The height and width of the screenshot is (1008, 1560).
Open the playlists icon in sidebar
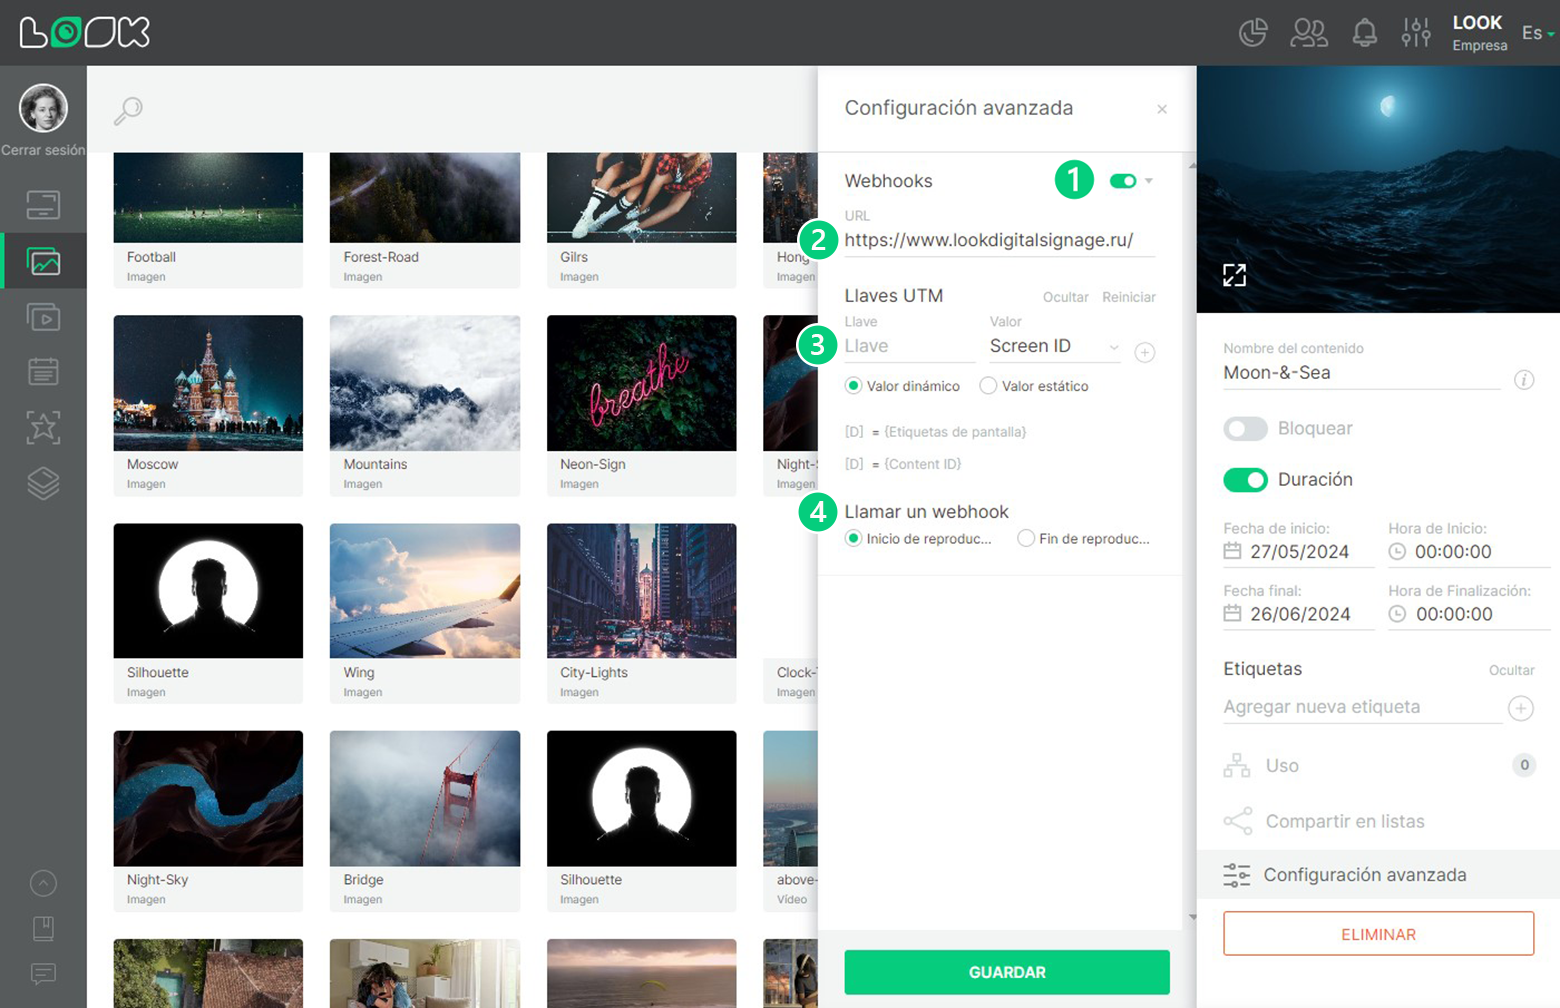click(43, 317)
